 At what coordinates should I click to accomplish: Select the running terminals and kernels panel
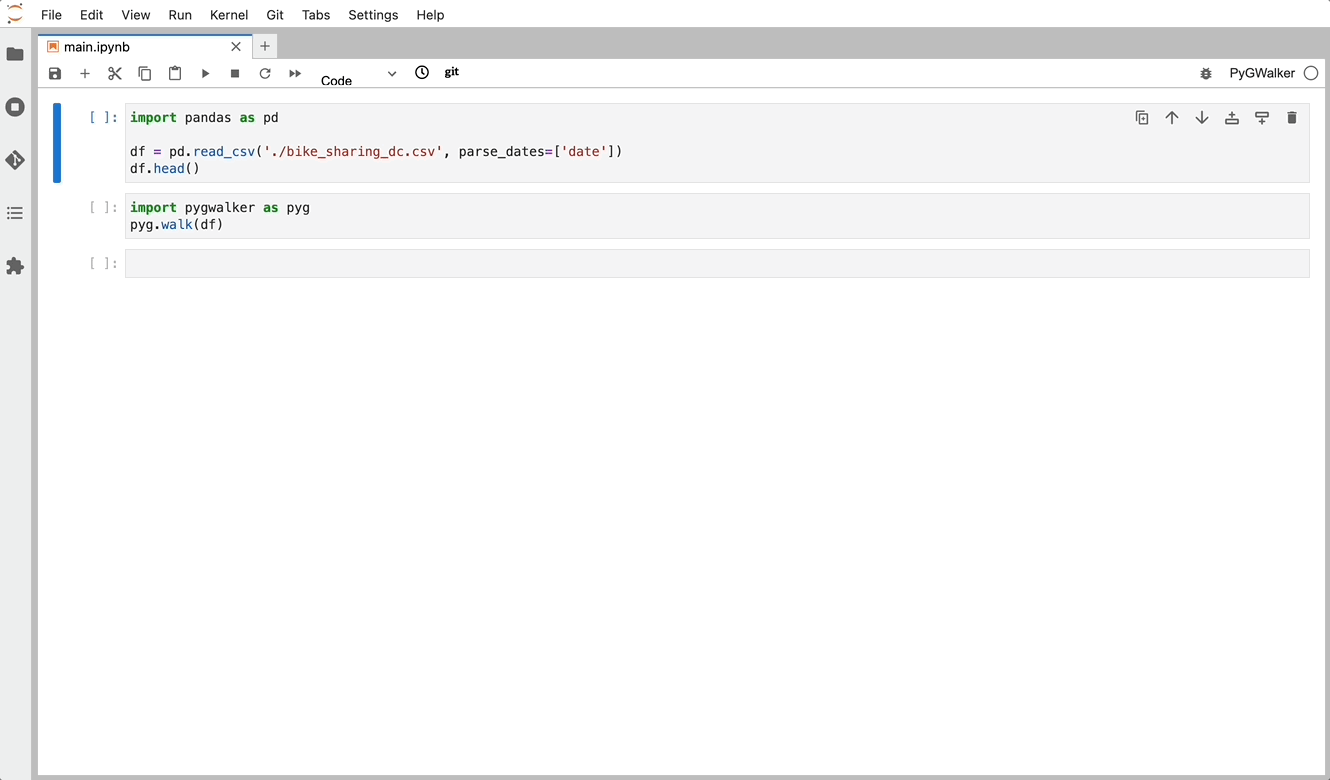(15, 107)
